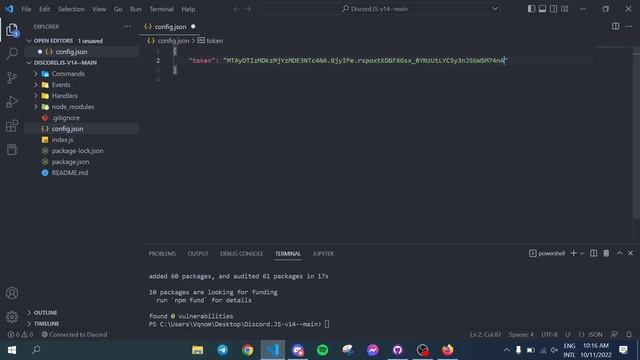640x360 pixels.
Task: Open the Manage gear settings
Action: (12, 316)
